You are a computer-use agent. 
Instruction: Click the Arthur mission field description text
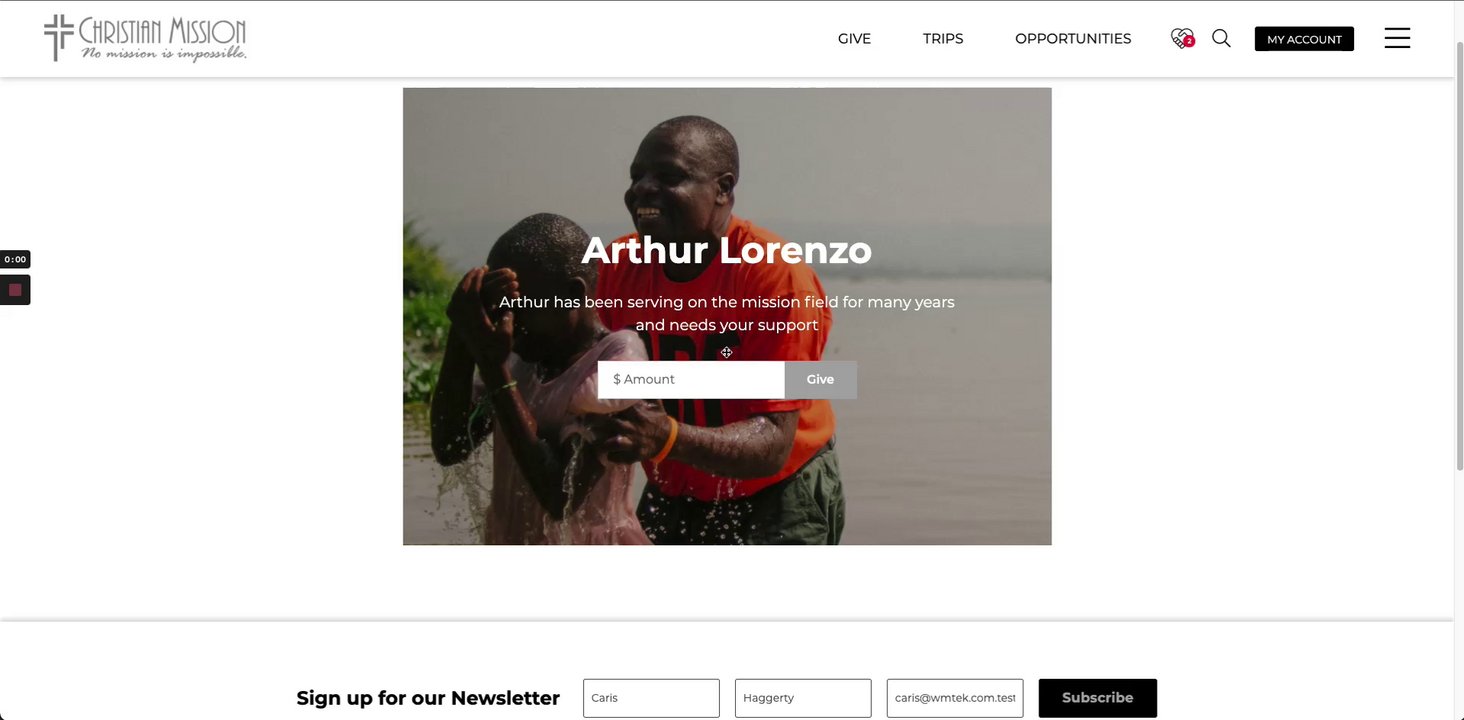(x=727, y=313)
